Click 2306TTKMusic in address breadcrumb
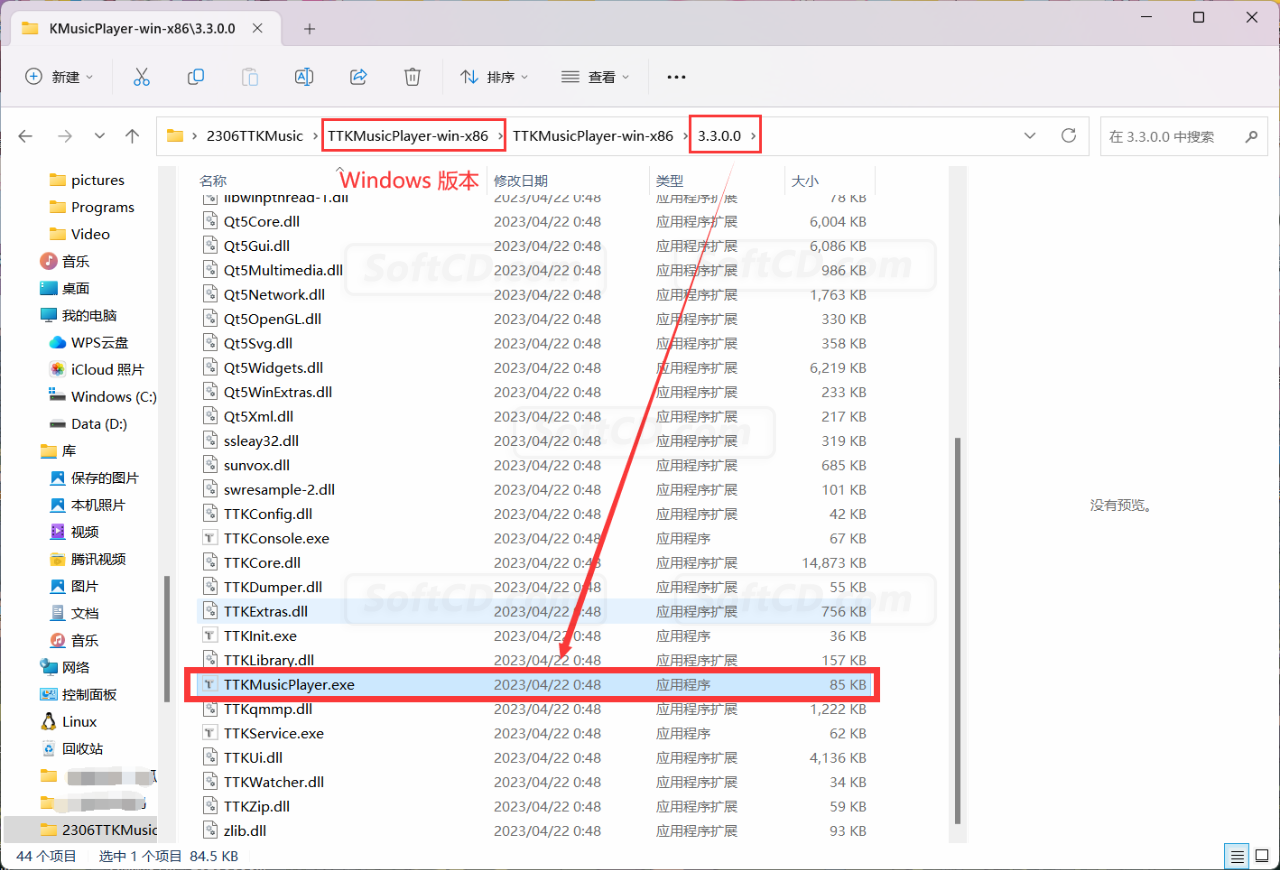This screenshot has width=1280, height=870. click(x=254, y=136)
